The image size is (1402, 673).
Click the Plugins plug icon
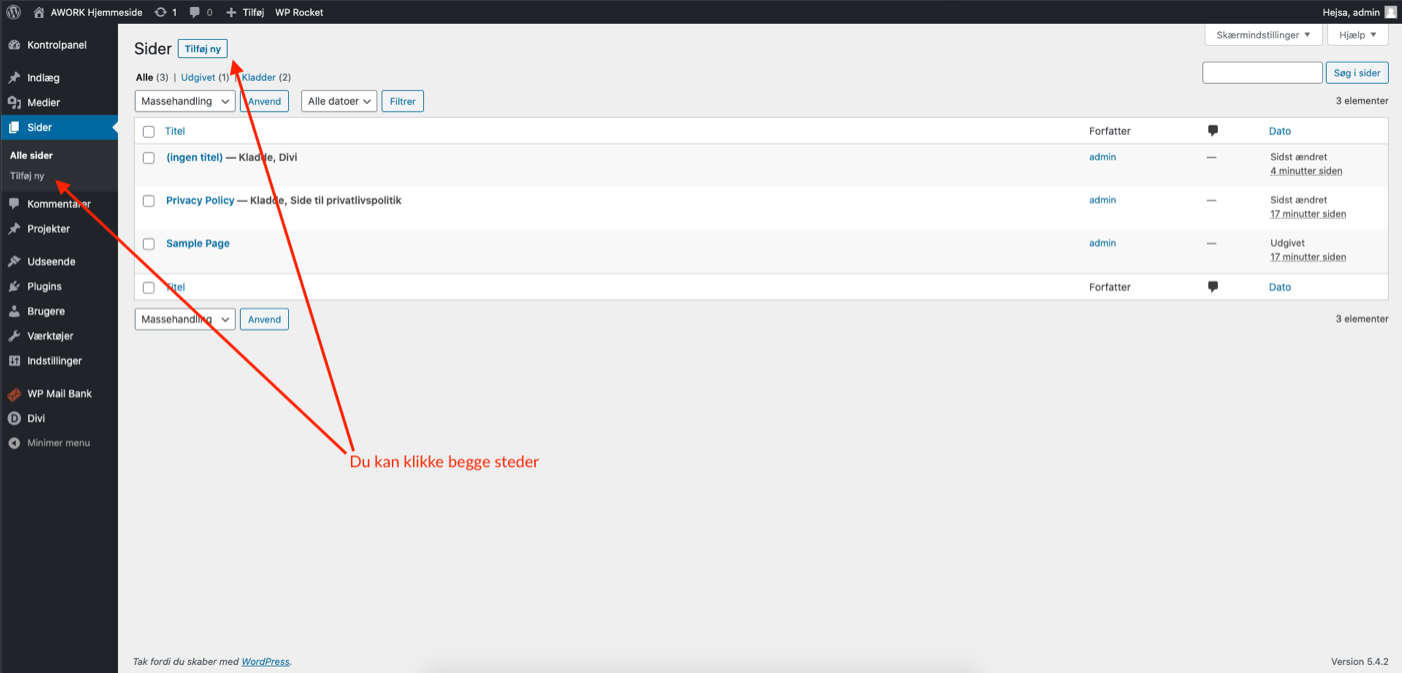[x=15, y=287]
